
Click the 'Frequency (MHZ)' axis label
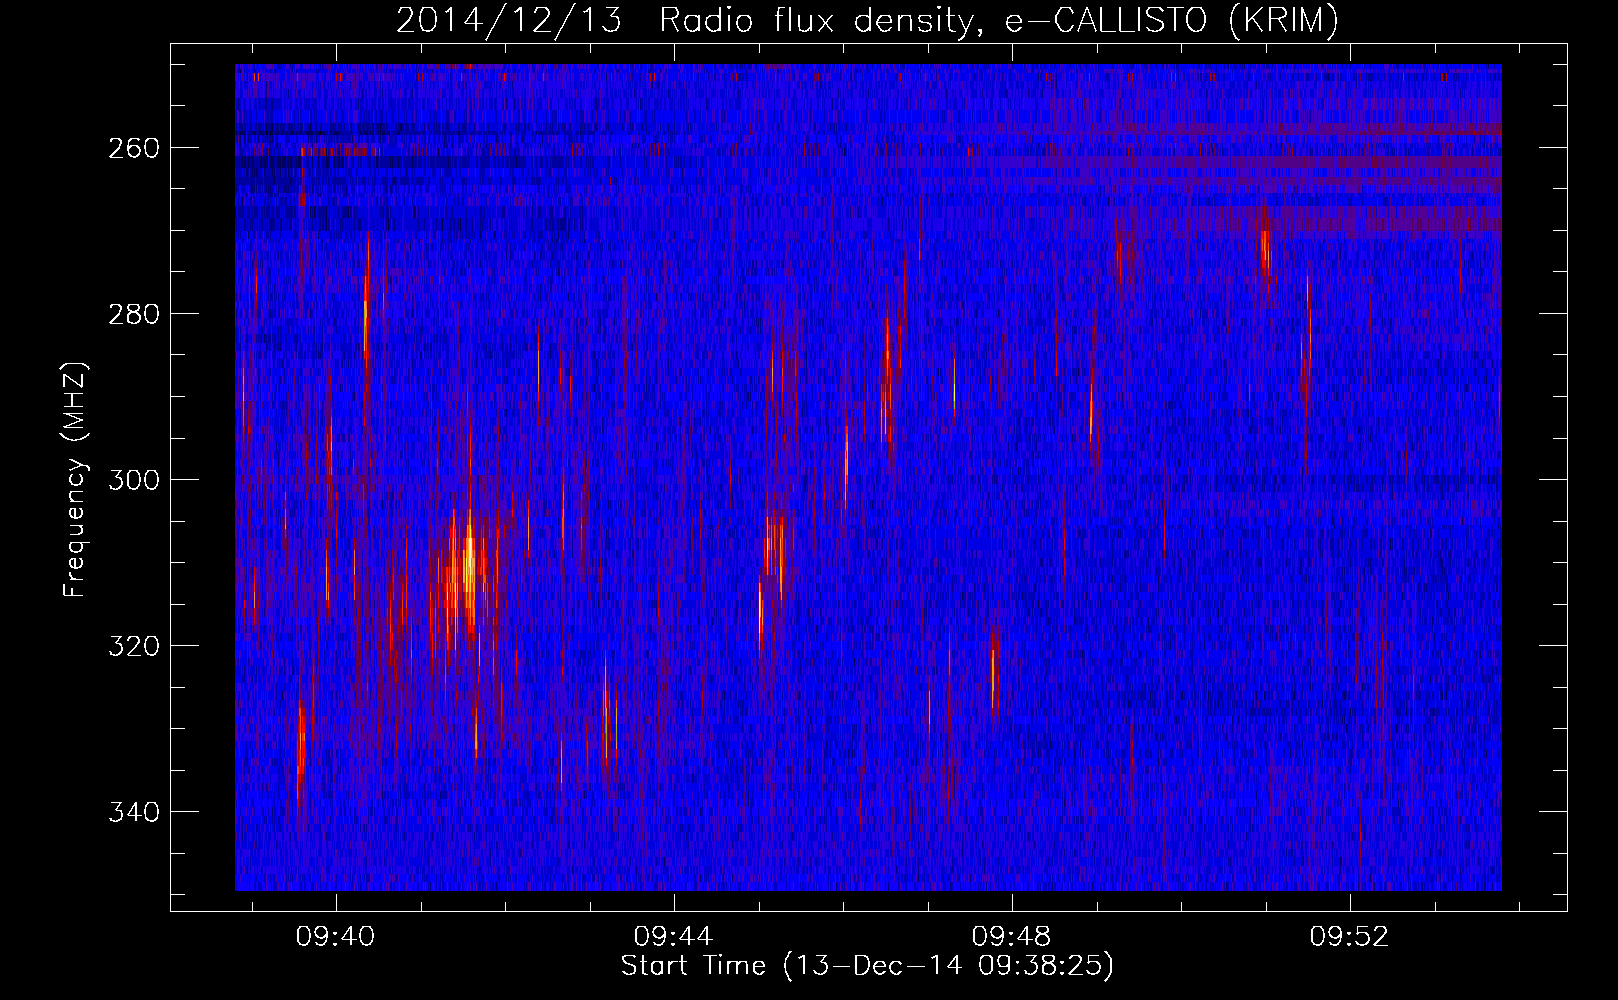click(x=75, y=479)
